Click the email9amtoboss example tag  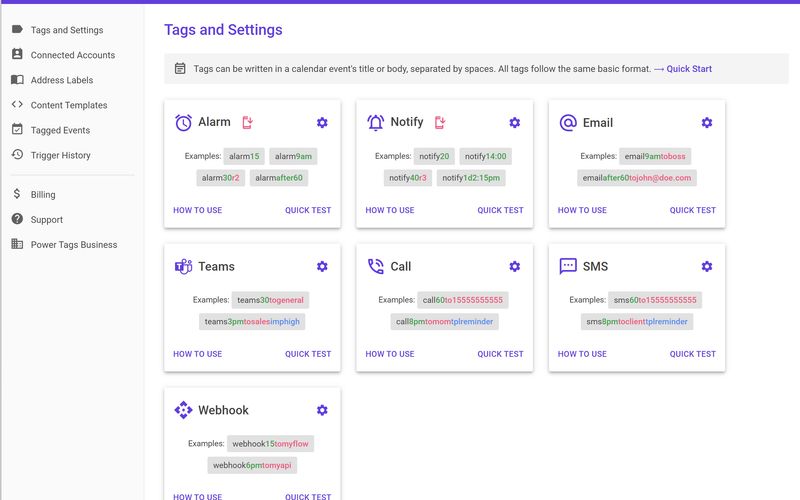pyautogui.click(x=655, y=156)
